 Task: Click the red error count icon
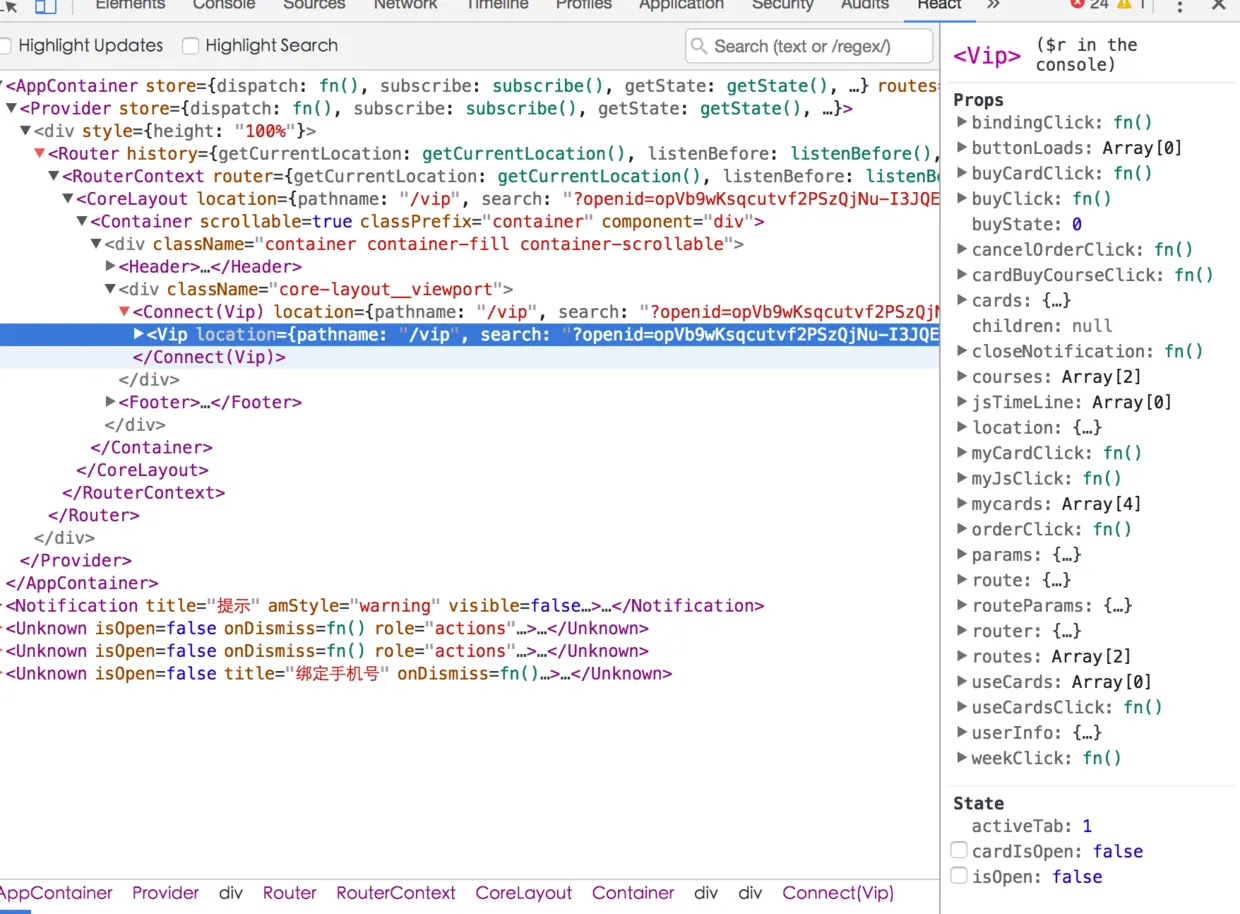point(1077,5)
